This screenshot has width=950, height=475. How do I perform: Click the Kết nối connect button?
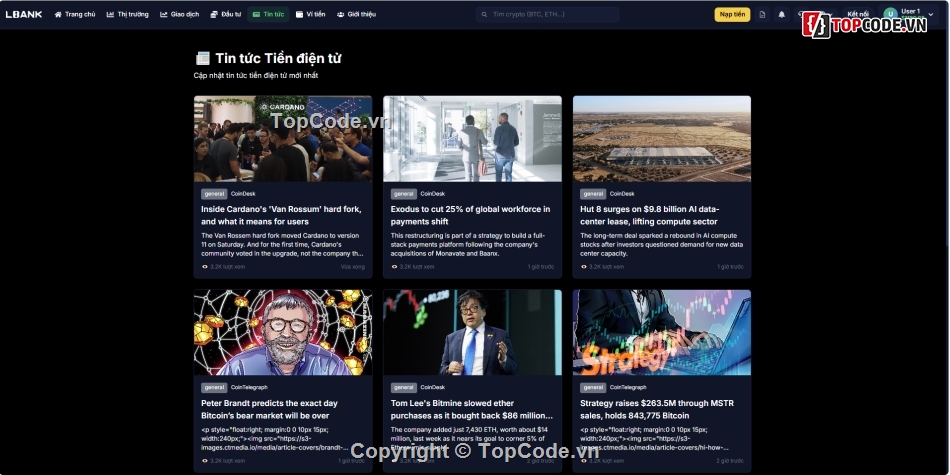[x=858, y=14]
